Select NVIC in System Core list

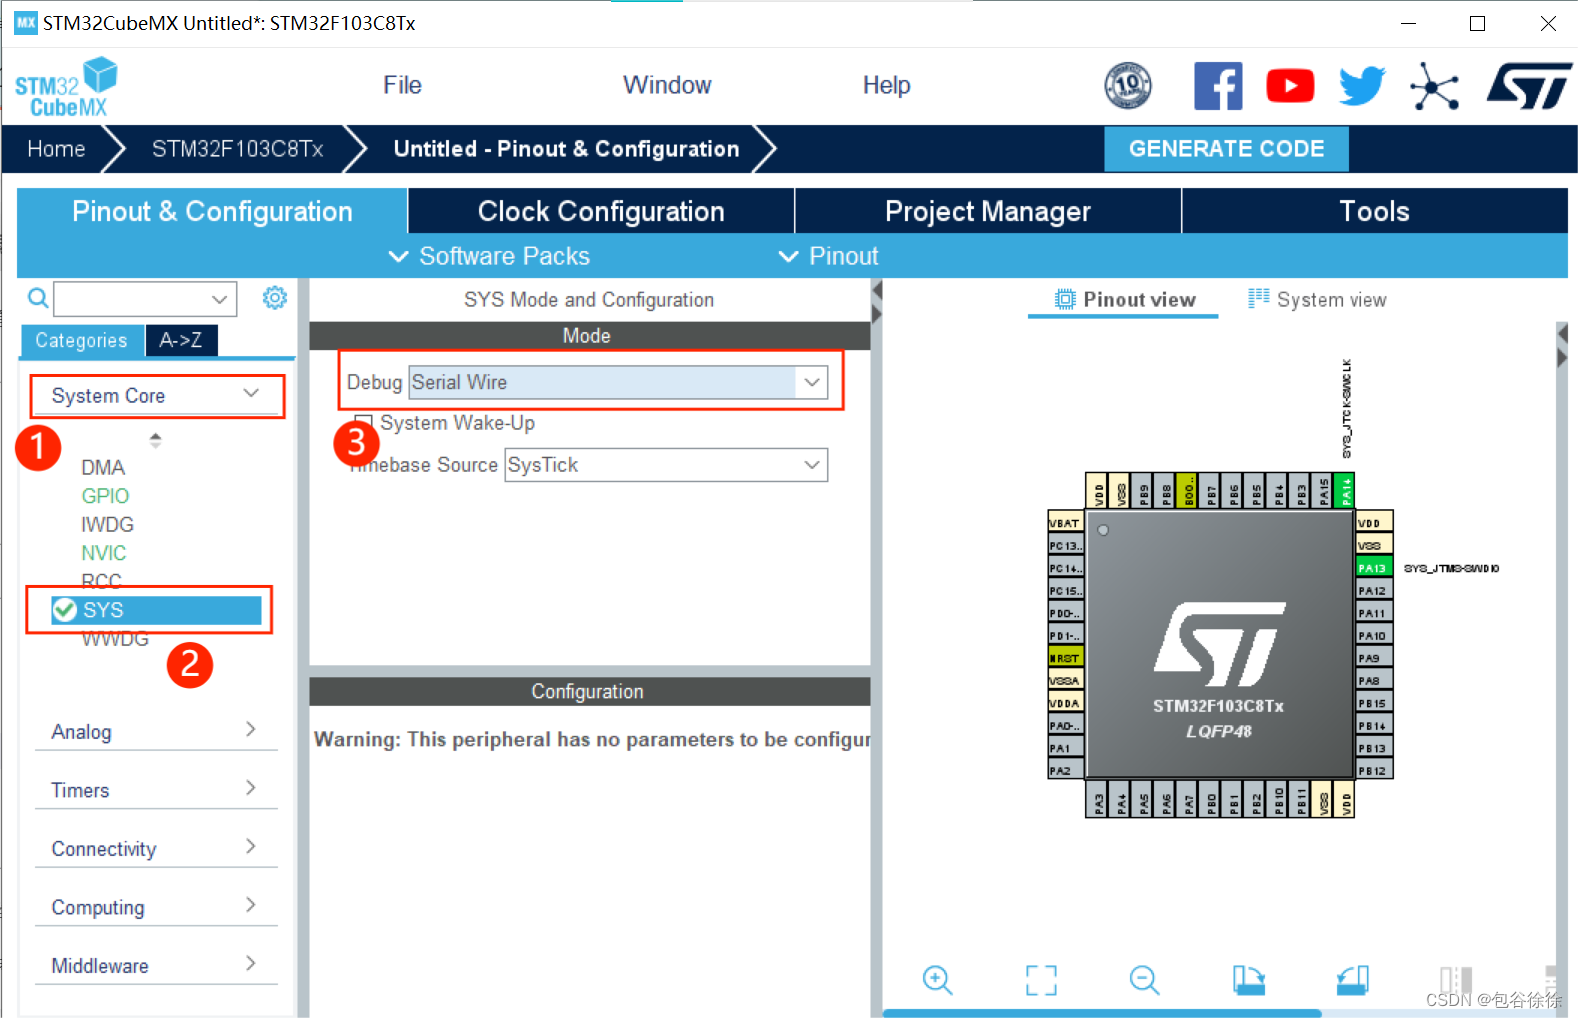(x=104, y=553)
